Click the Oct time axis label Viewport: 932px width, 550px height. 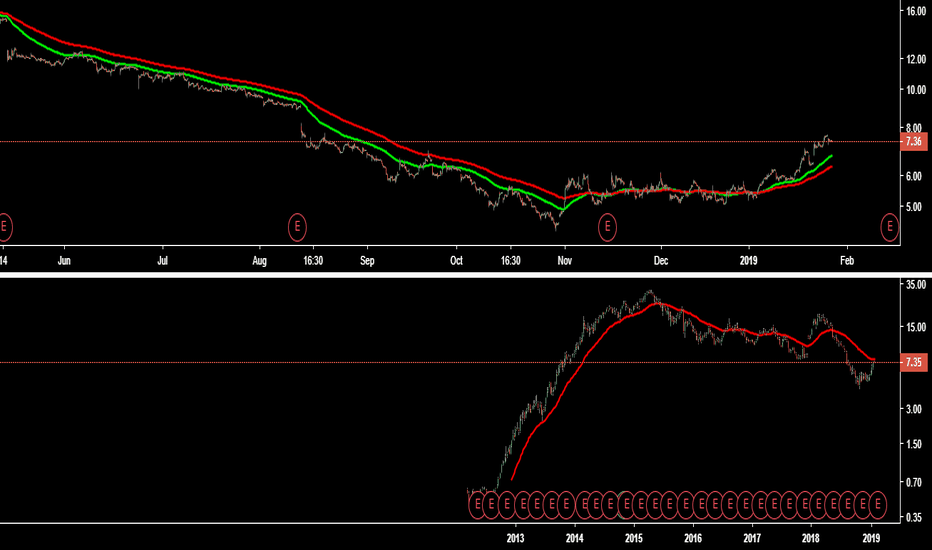point(456,260)
